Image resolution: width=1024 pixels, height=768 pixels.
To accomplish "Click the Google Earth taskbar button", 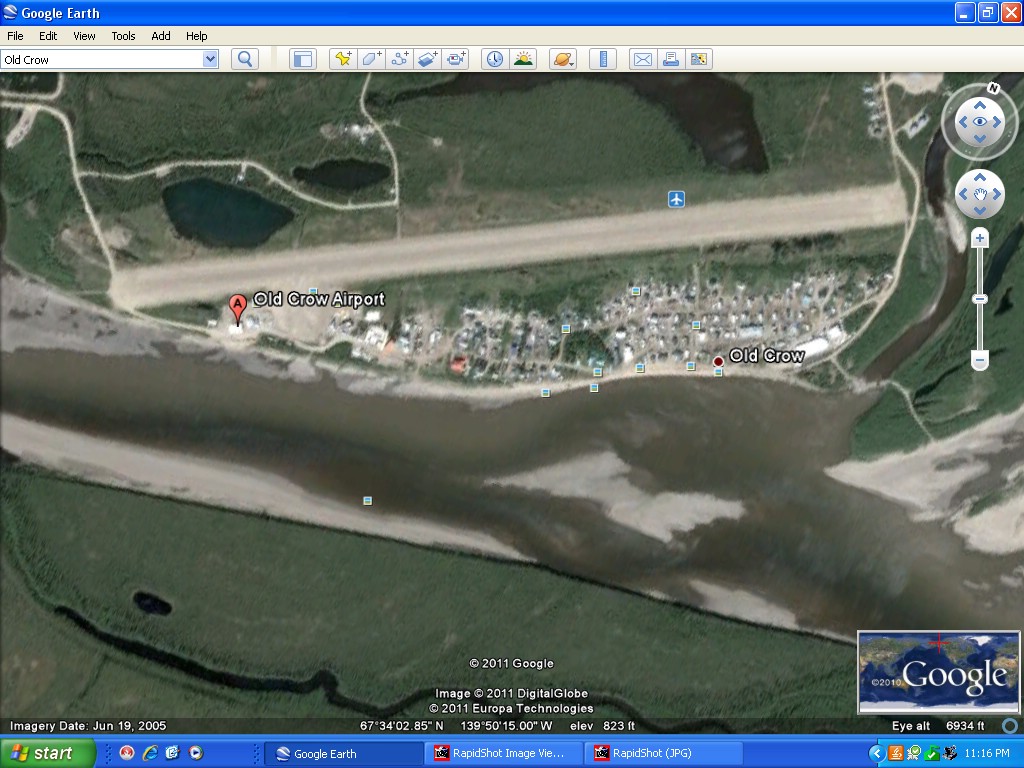I will [x=343, y=753].
